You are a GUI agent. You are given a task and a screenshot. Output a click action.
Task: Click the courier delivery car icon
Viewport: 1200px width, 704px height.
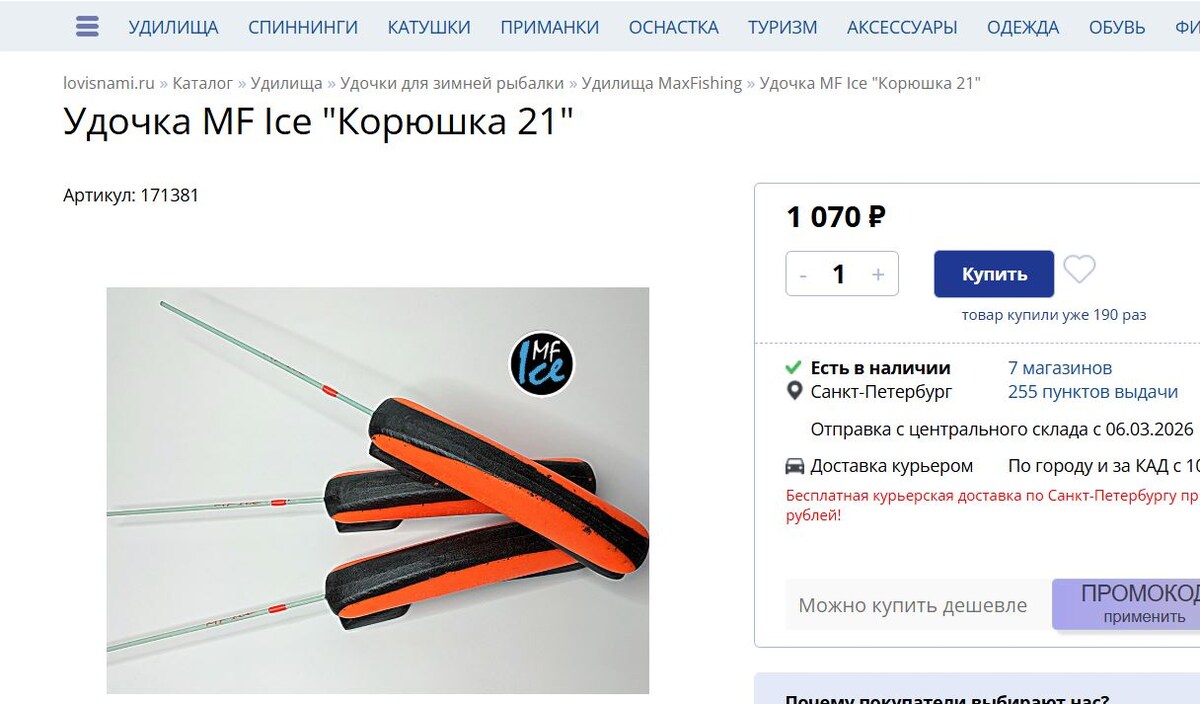795,466
